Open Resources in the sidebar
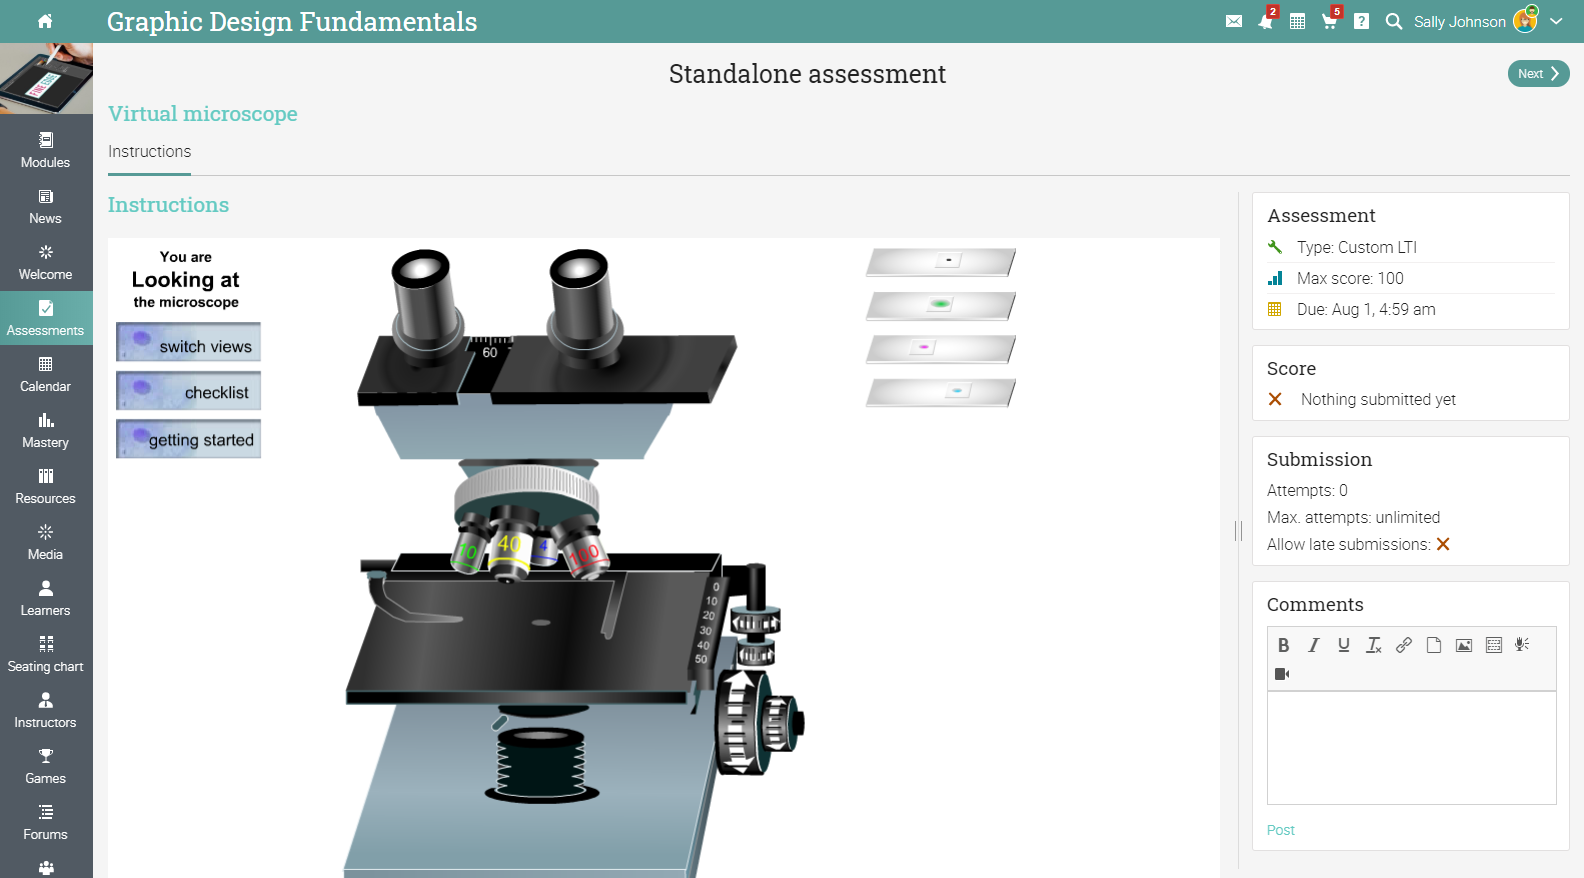The image size is (1584, 878). (x=46, y=486)
